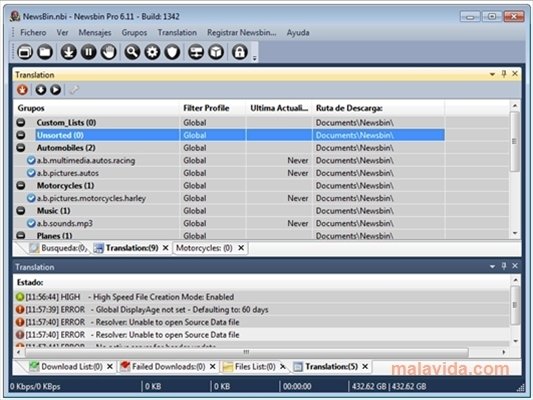Open the main toolbar overflow arrow

click(x=255, y=59)
